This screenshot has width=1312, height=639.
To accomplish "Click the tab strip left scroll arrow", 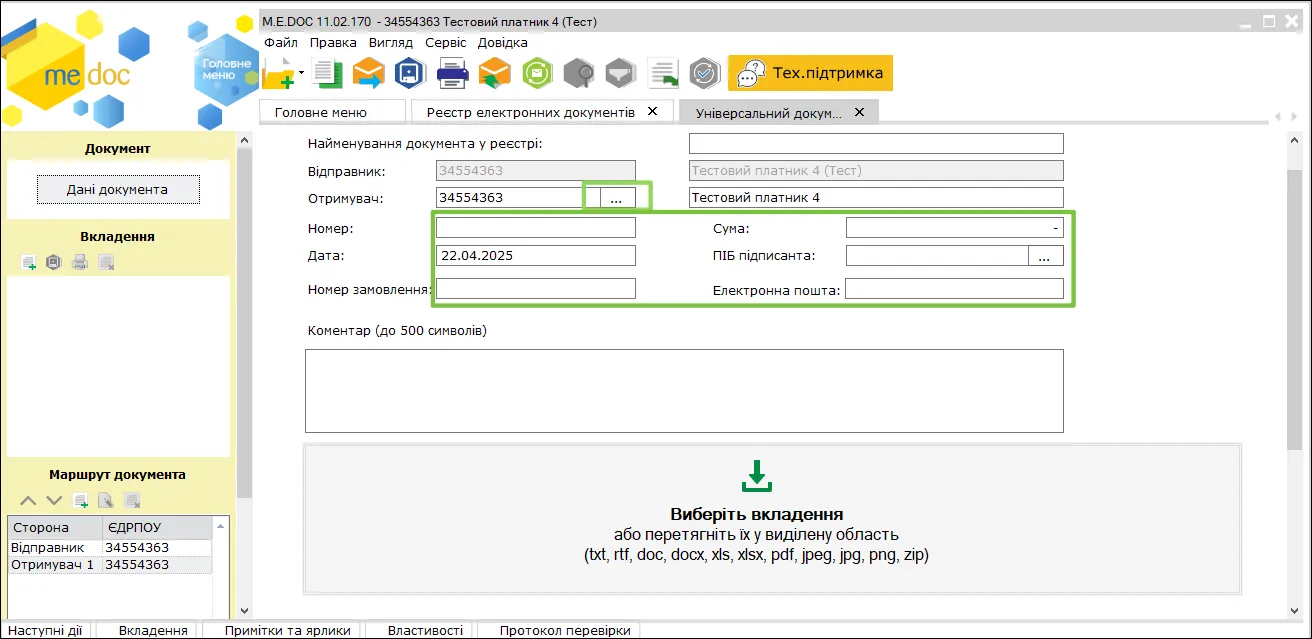I will [x=1277, y=117].
